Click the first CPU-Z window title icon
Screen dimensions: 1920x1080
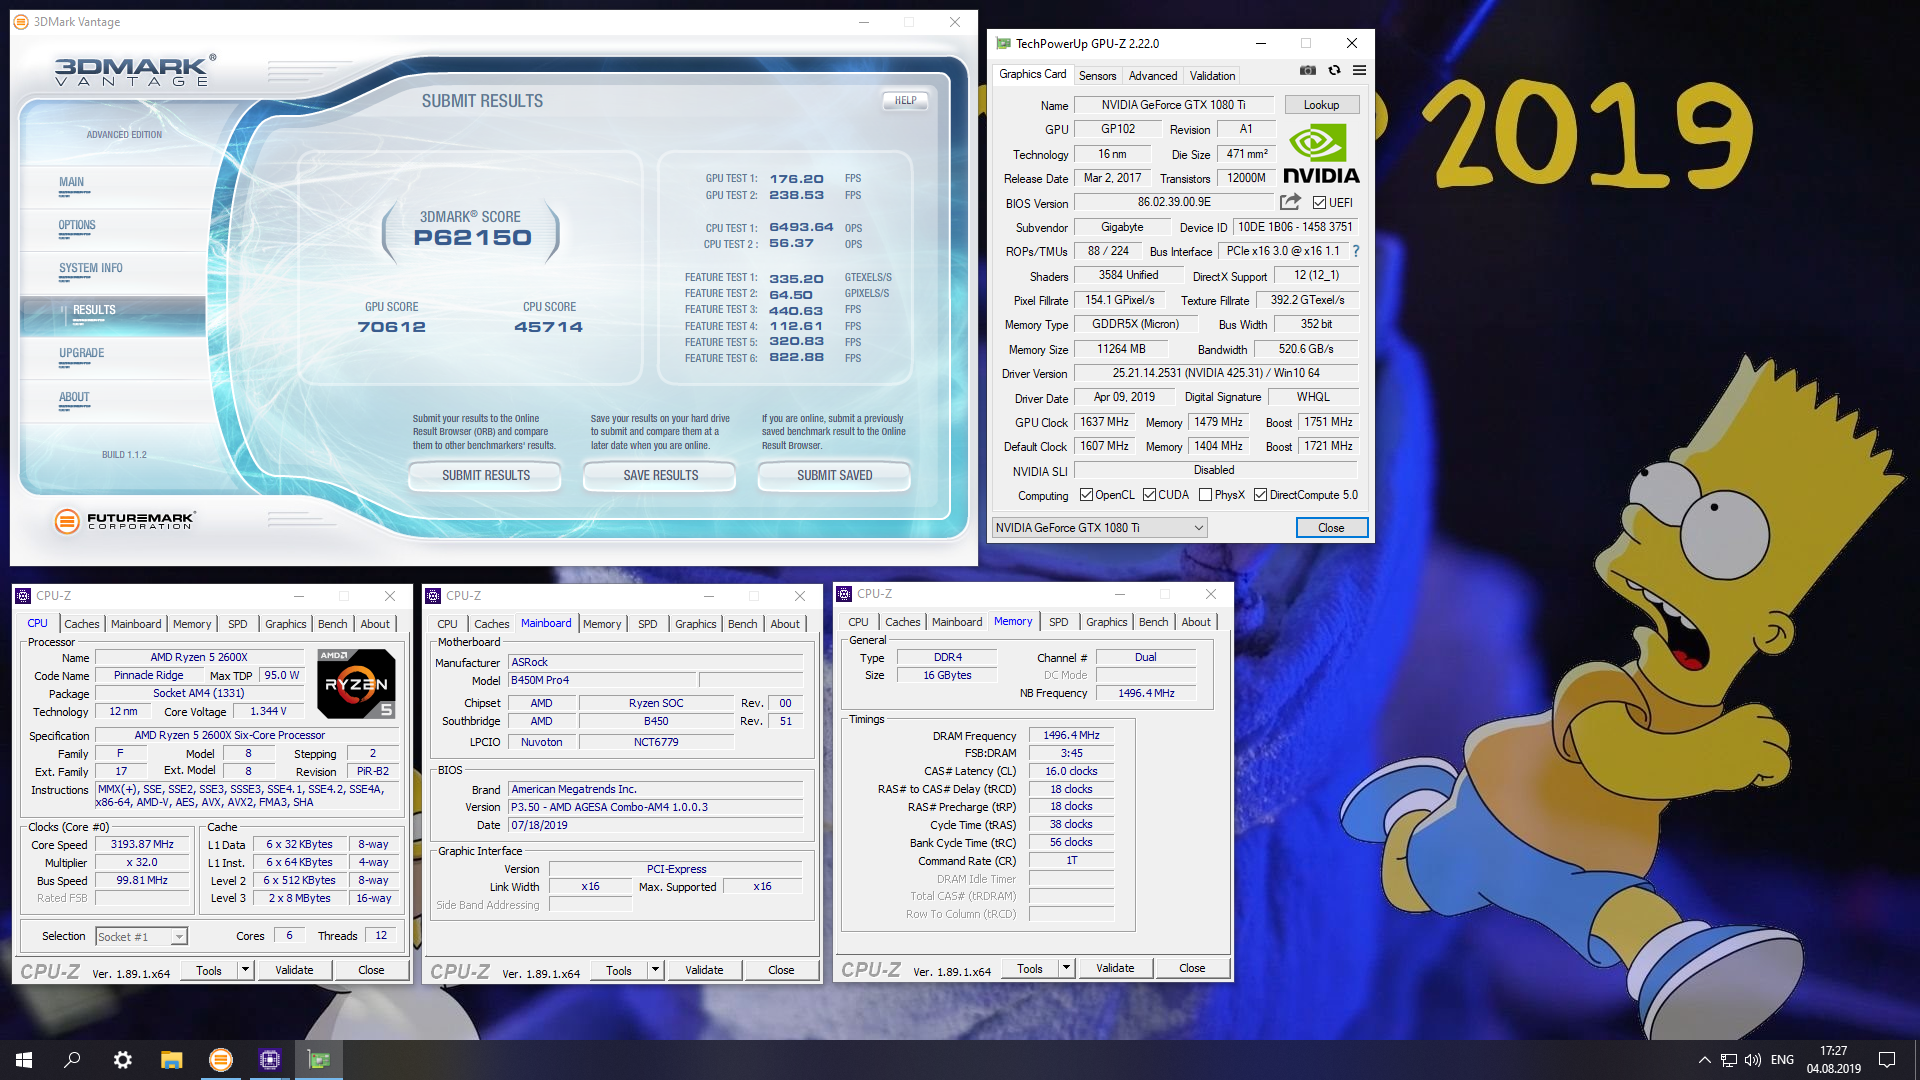pos(23,596)
